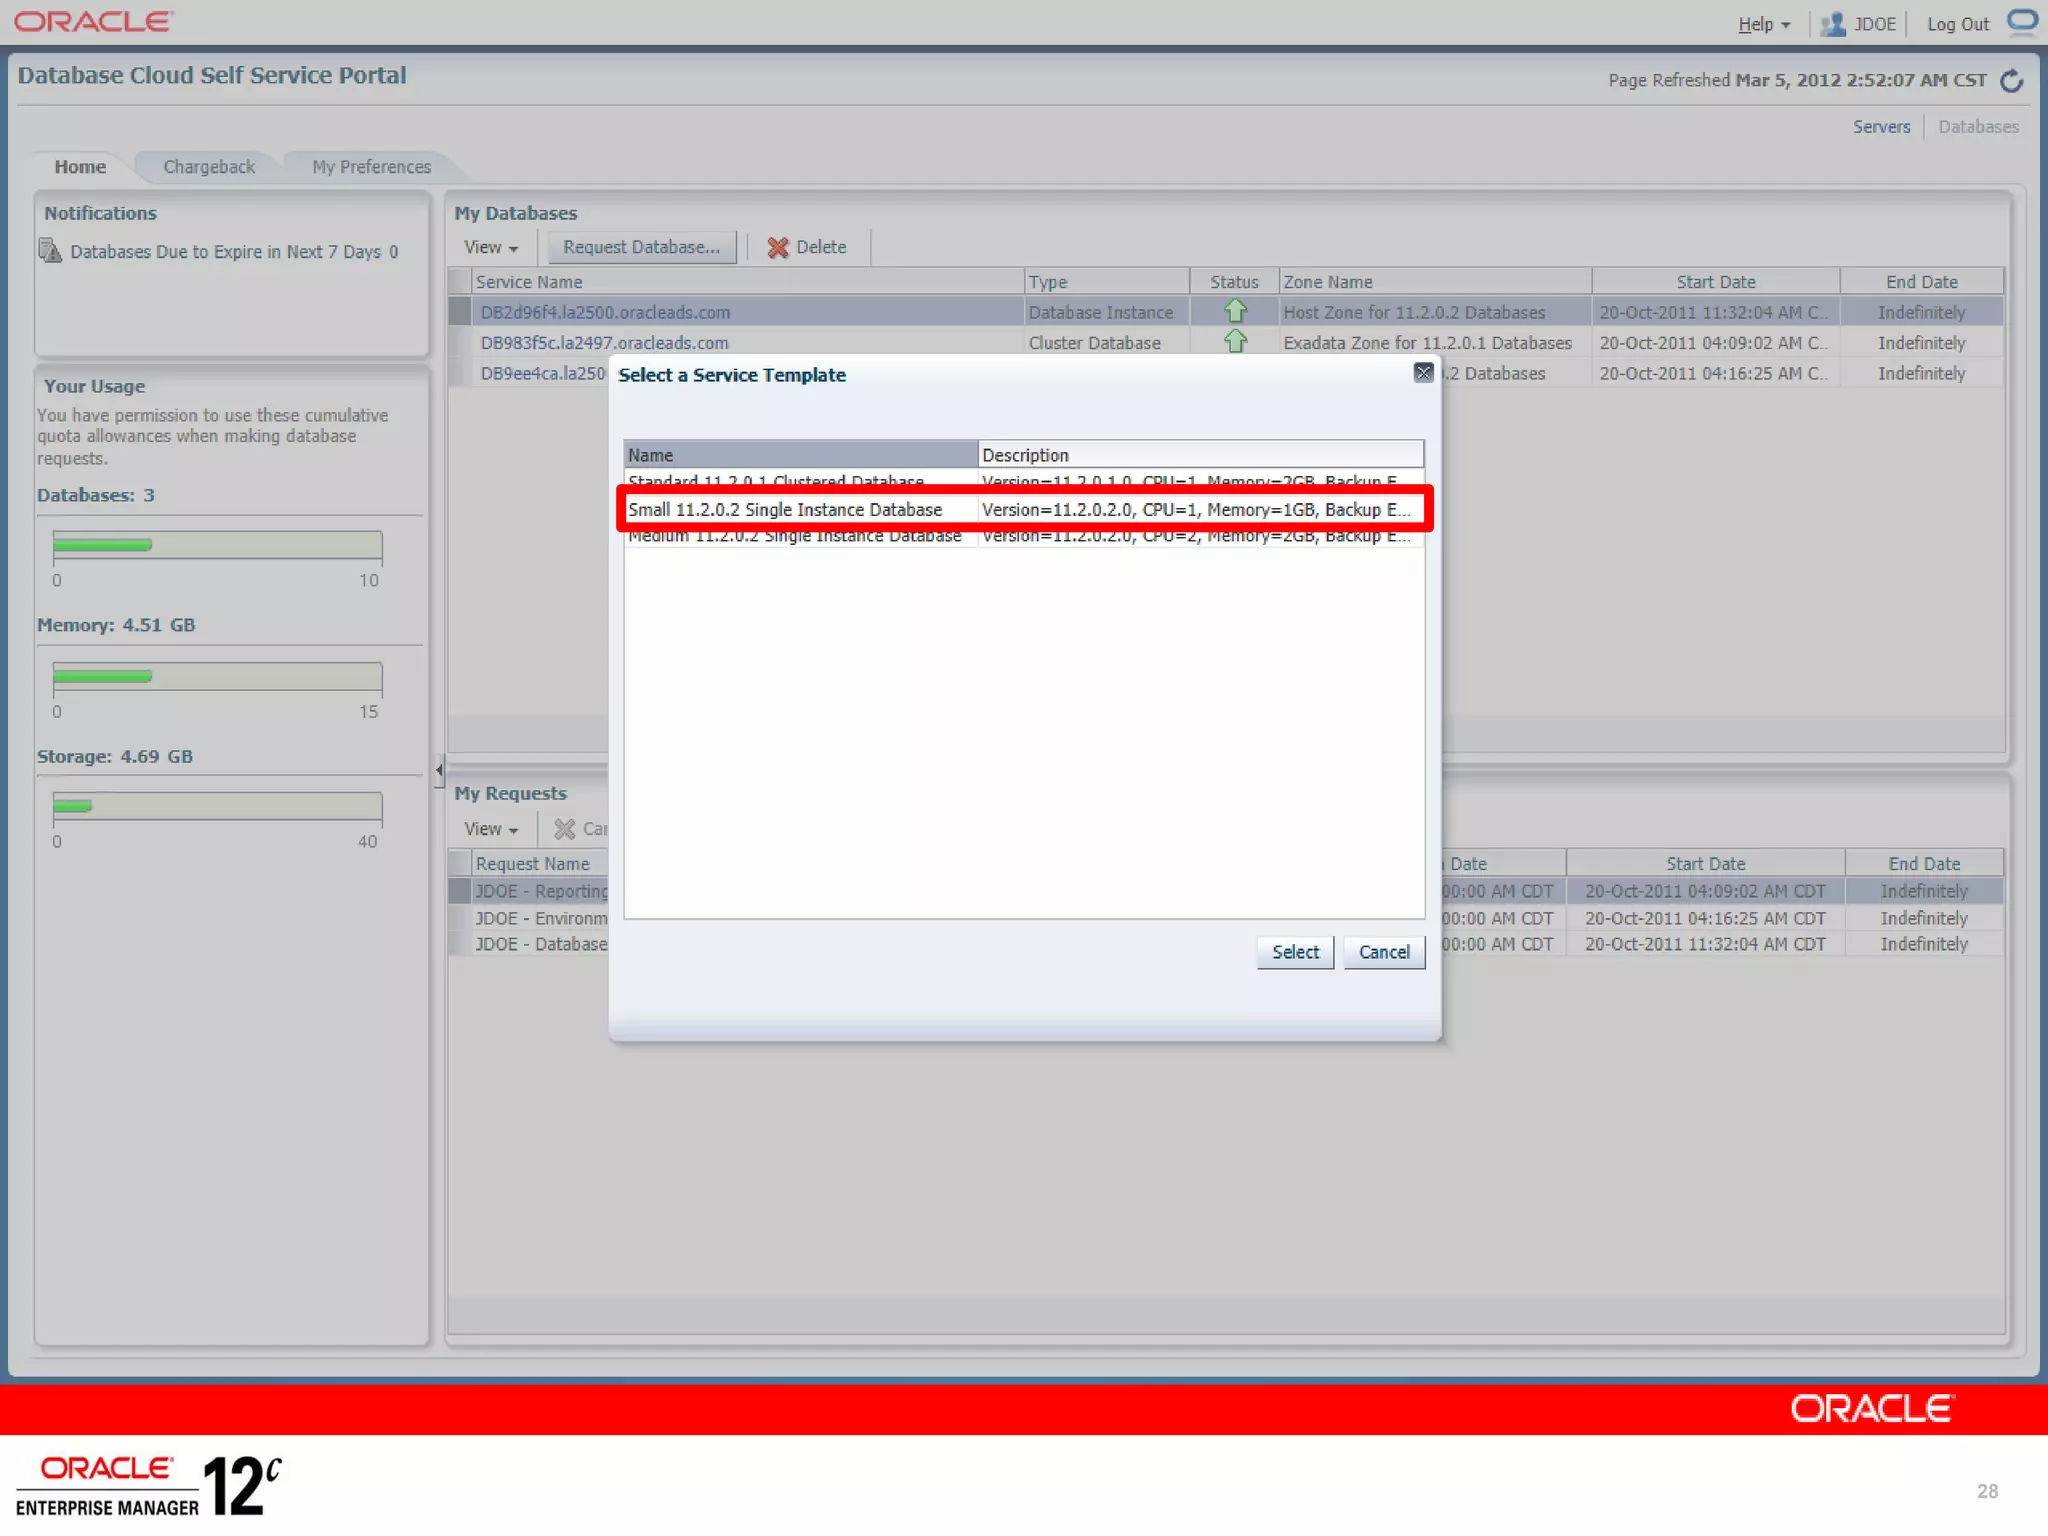Switch to the Chargeback tab

(209, 167)
